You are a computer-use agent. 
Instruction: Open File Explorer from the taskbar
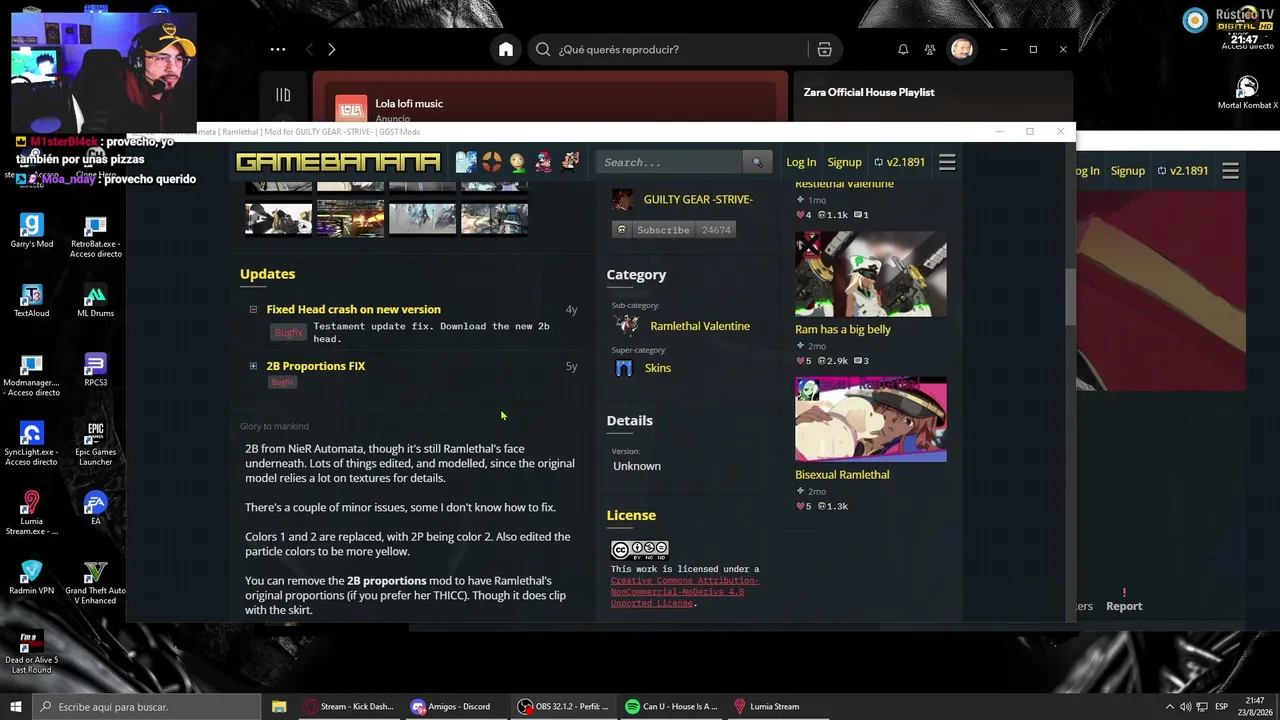coord(279,707)
